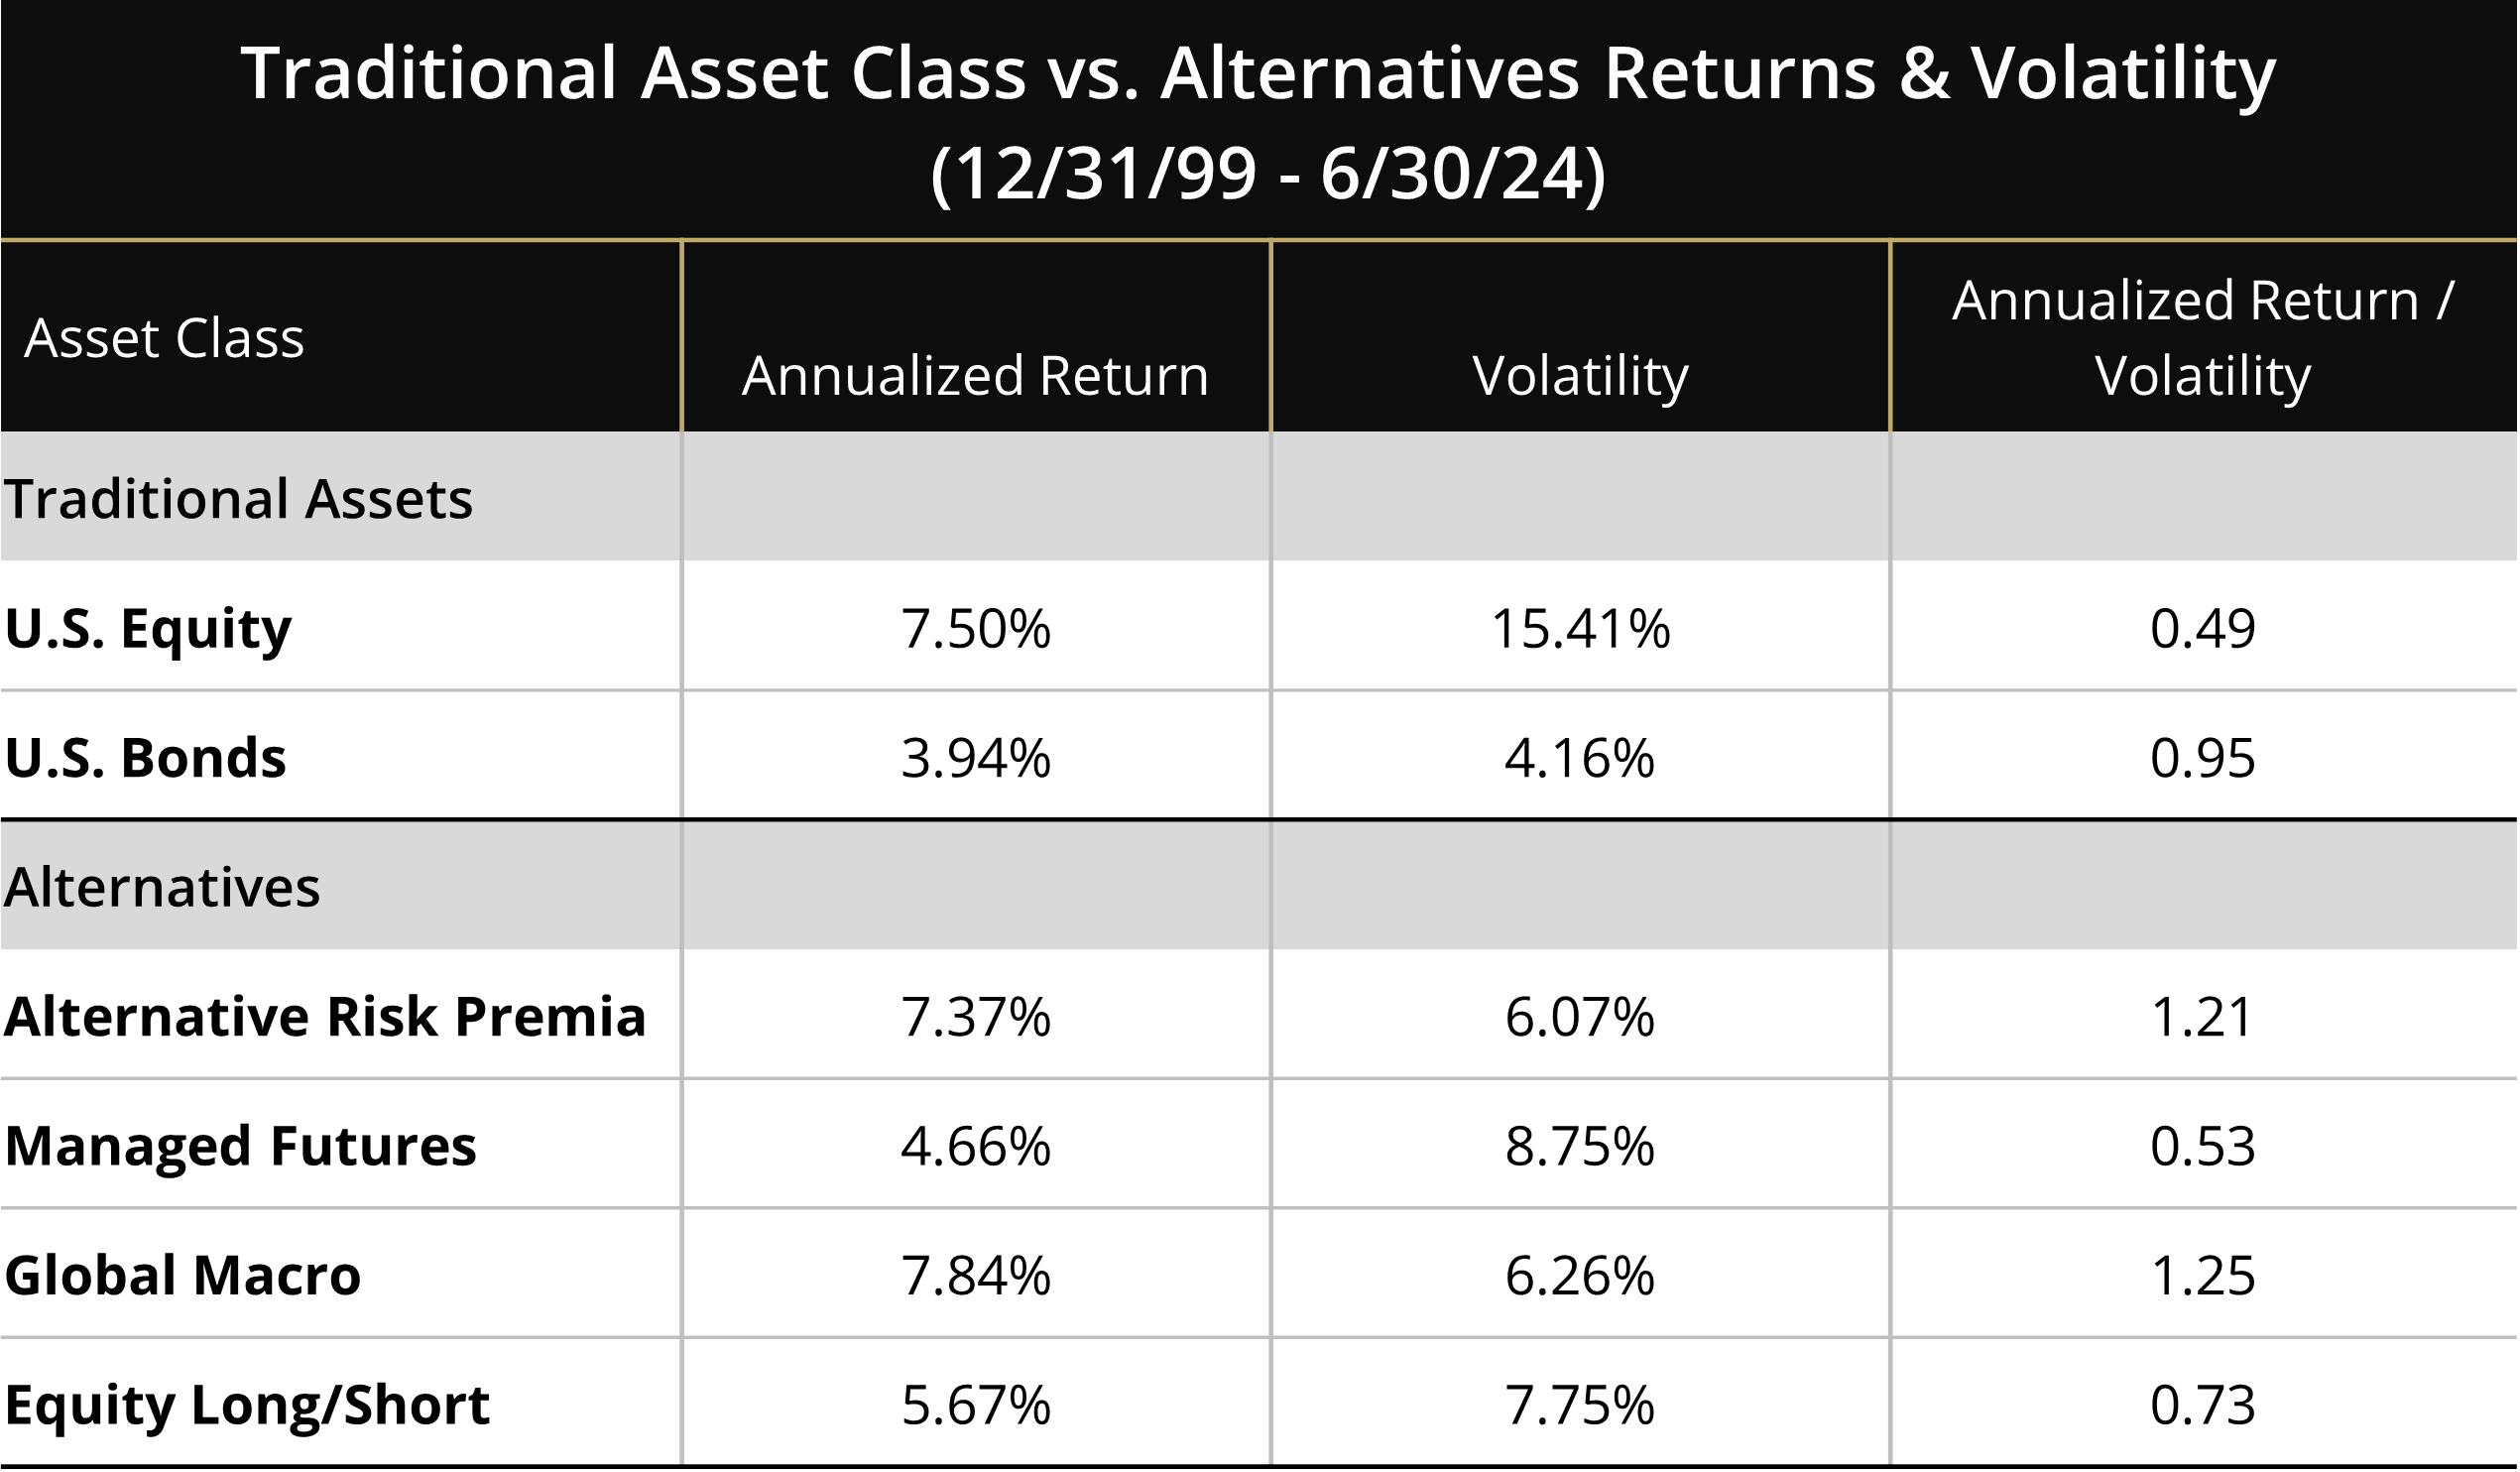The image size is (2520, 1472).
Task: Select Managed Futures 8.75% volatility cell
Action: pyautogui.click(x=1581, y=1146)
